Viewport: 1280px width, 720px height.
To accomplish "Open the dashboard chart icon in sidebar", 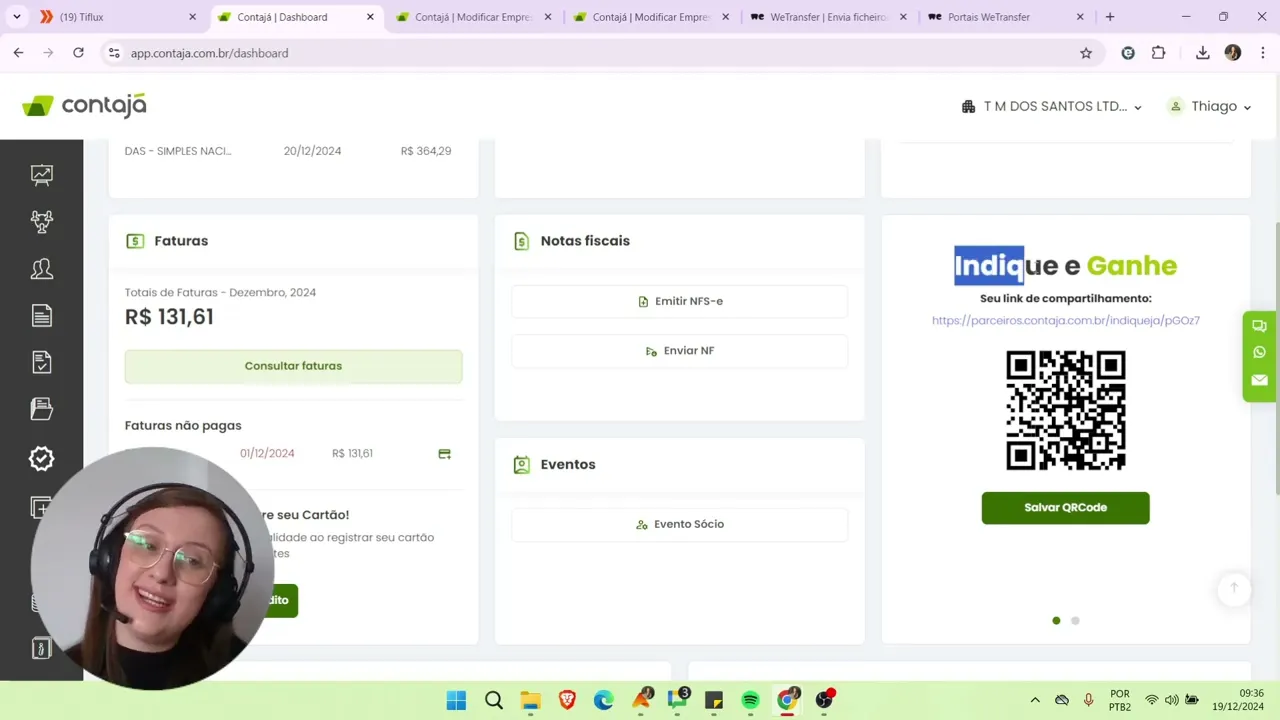I will pos(41,175).
